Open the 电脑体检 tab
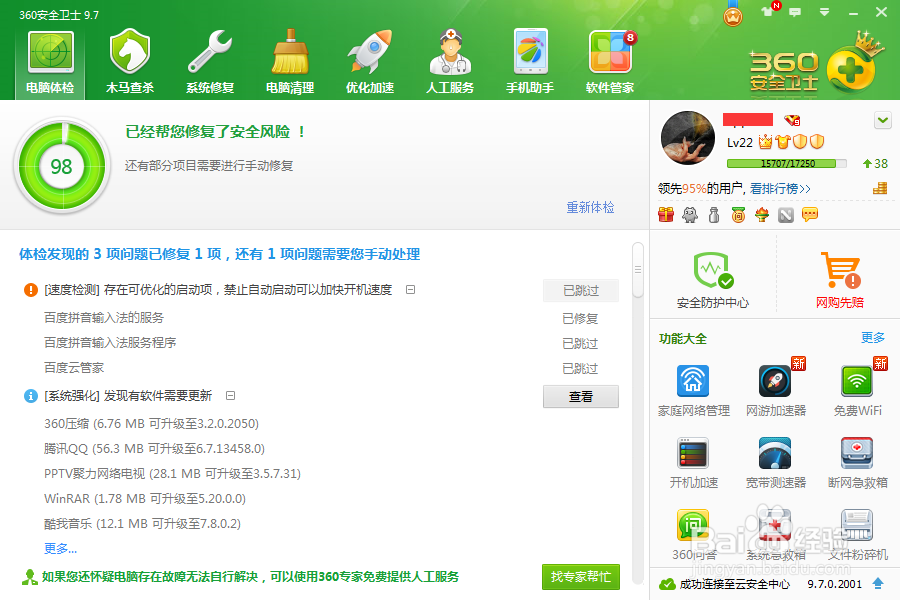The width and height of the screenshot is (900, 600). pyautogui.click(x=50, y=63)
